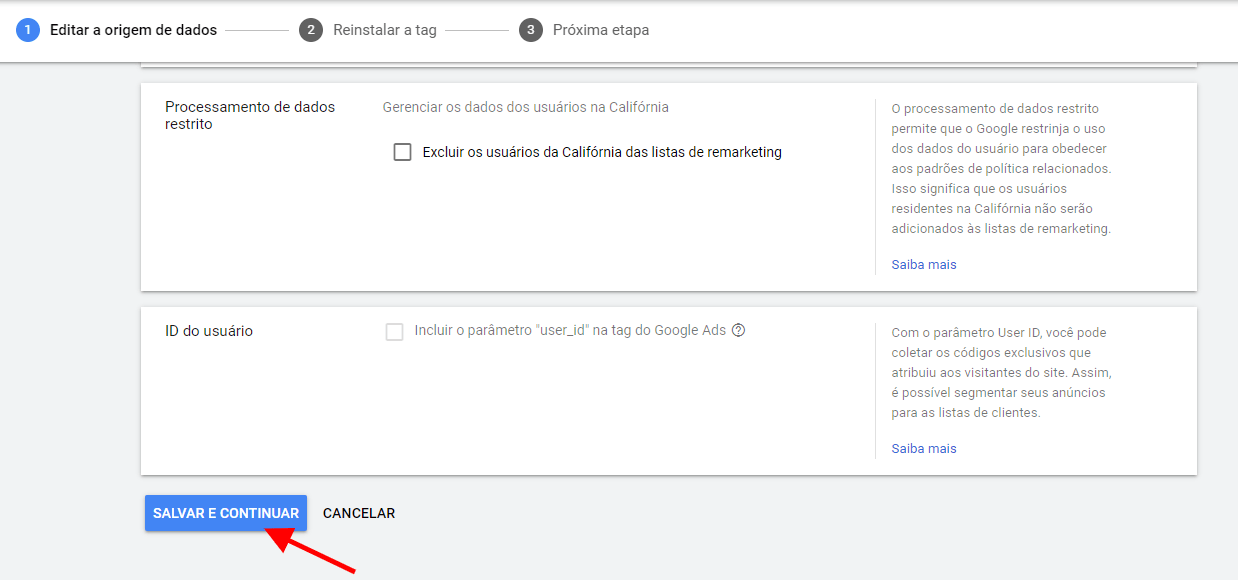Image resolution: width=1238 pixels, height=580 pixels.
Task: Click the 'Excluir os usuários da Califórnia' label text
Action: [602, 153]
